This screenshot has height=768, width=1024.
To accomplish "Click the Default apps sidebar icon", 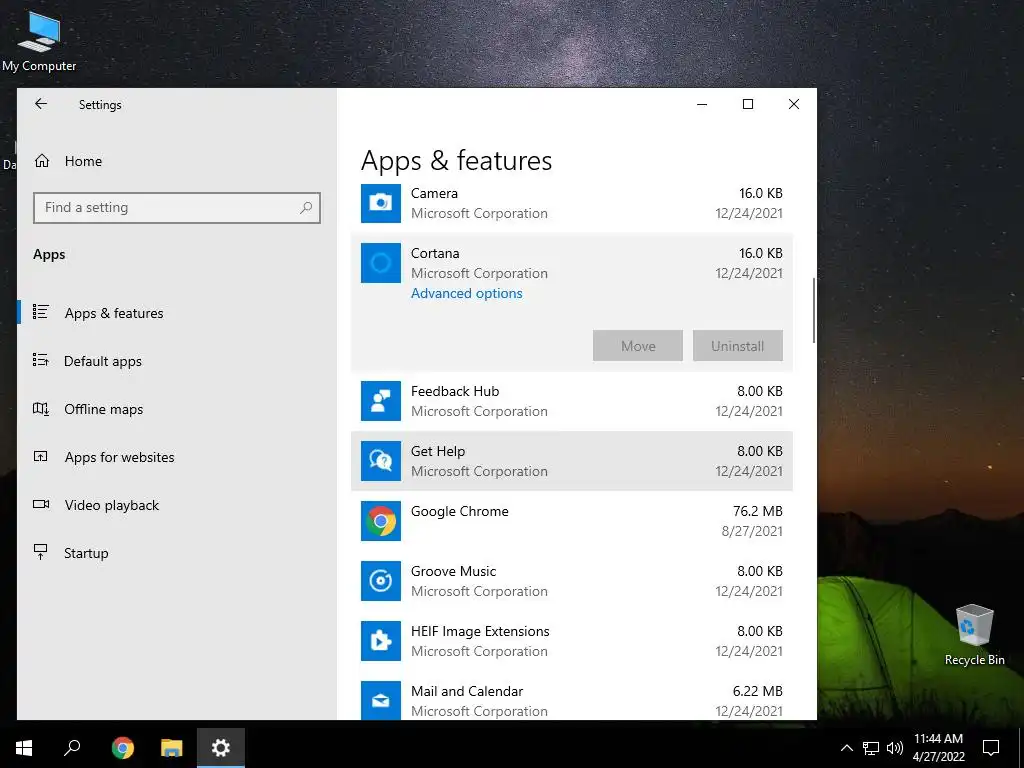I will (x=40, y=360).
